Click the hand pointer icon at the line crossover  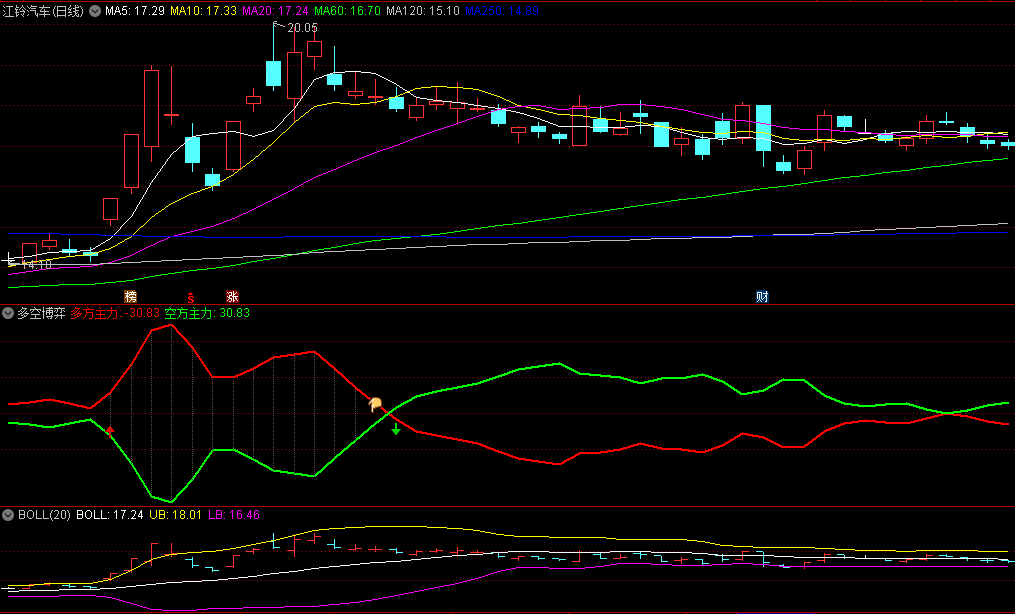pos(375,405)
